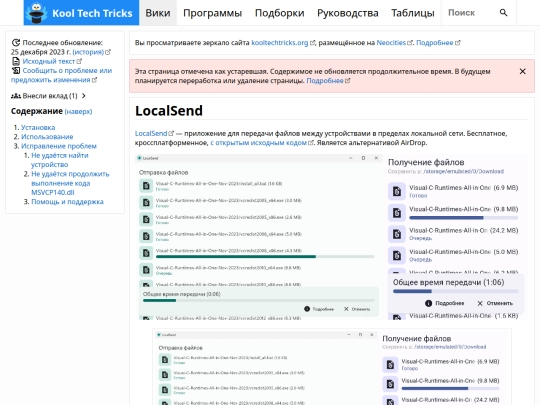Open the Исходный текст link
Viewport: 540px width, 405px height.
point(49,61)
